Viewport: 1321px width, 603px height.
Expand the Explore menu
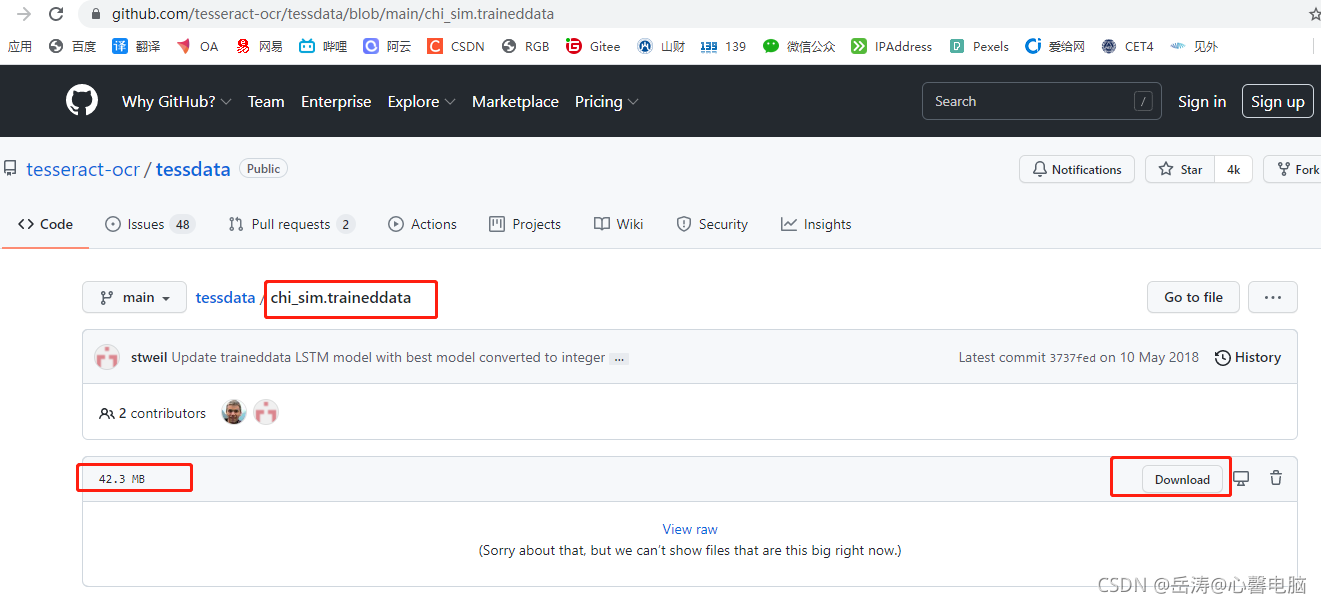coord(422,101)
